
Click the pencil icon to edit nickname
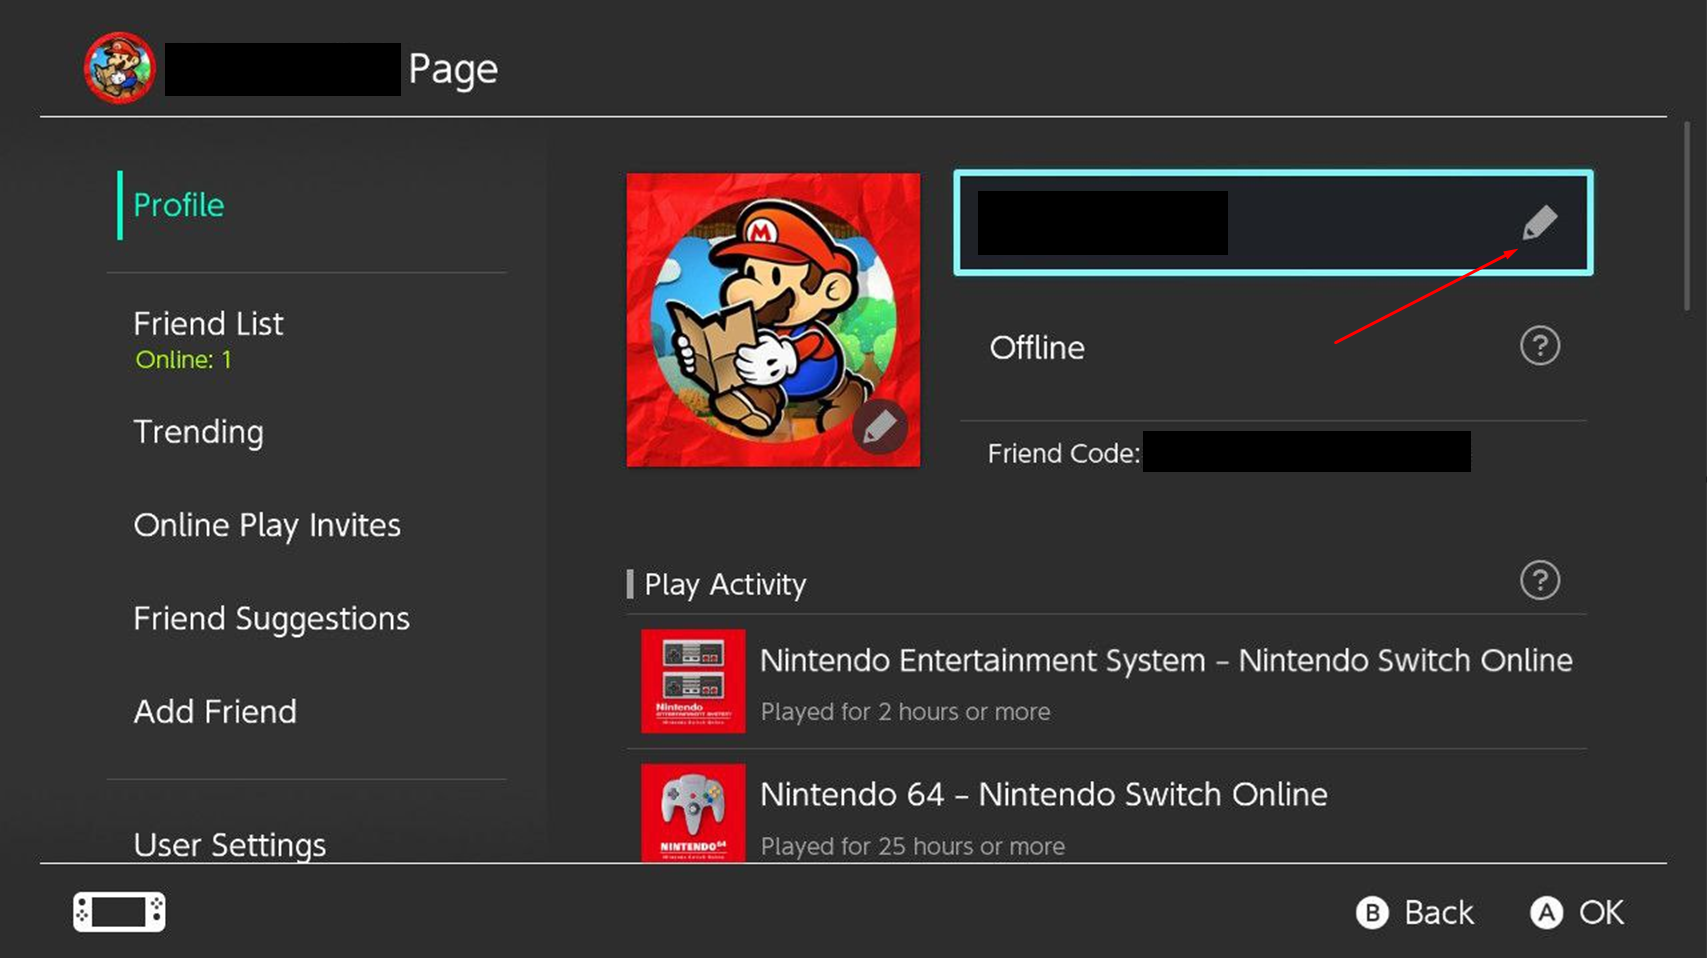(x=1539, y=222)
